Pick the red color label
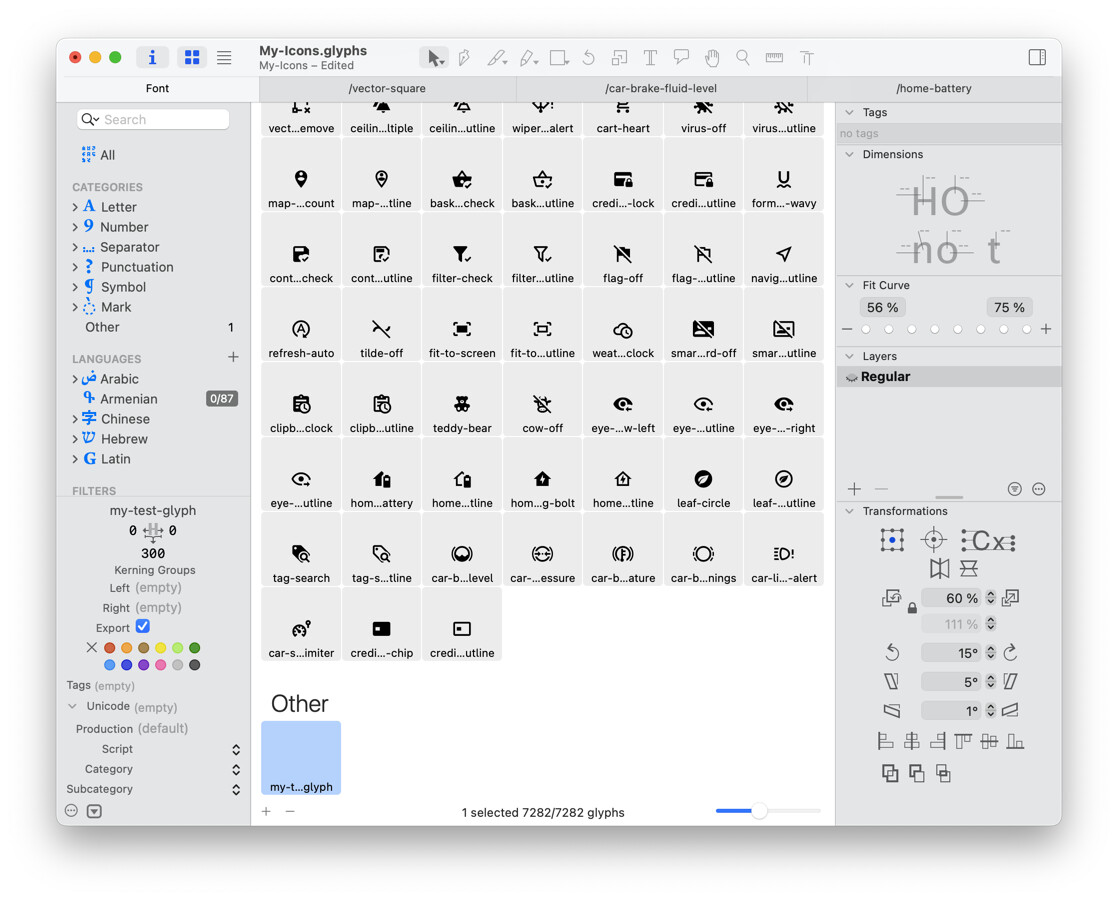1118x900 pixels. click(110, 648)
